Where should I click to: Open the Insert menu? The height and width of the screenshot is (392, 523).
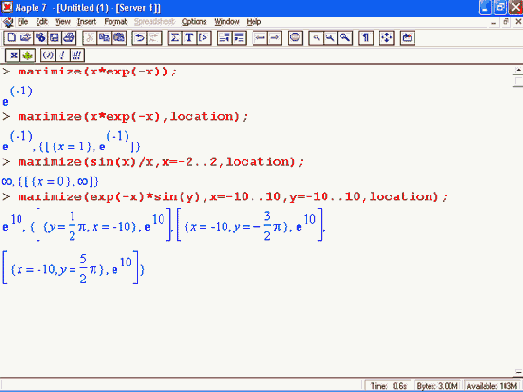click(86, 22)
